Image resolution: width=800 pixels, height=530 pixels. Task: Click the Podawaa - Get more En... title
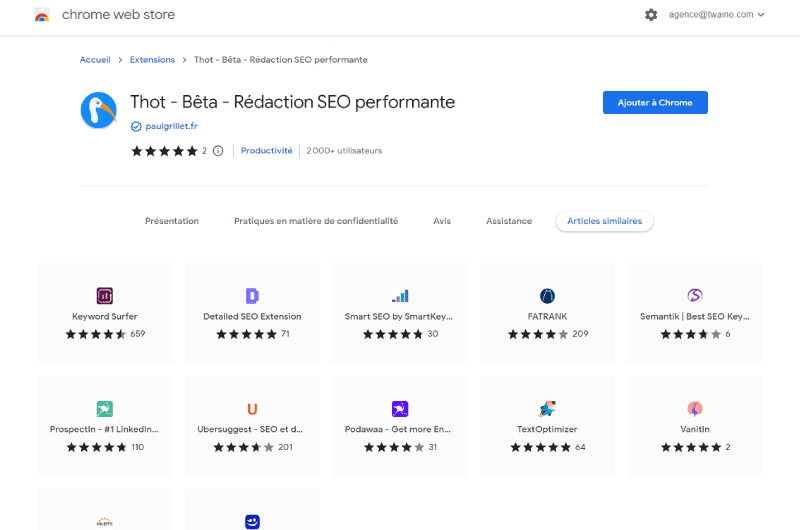coord(398,429)
